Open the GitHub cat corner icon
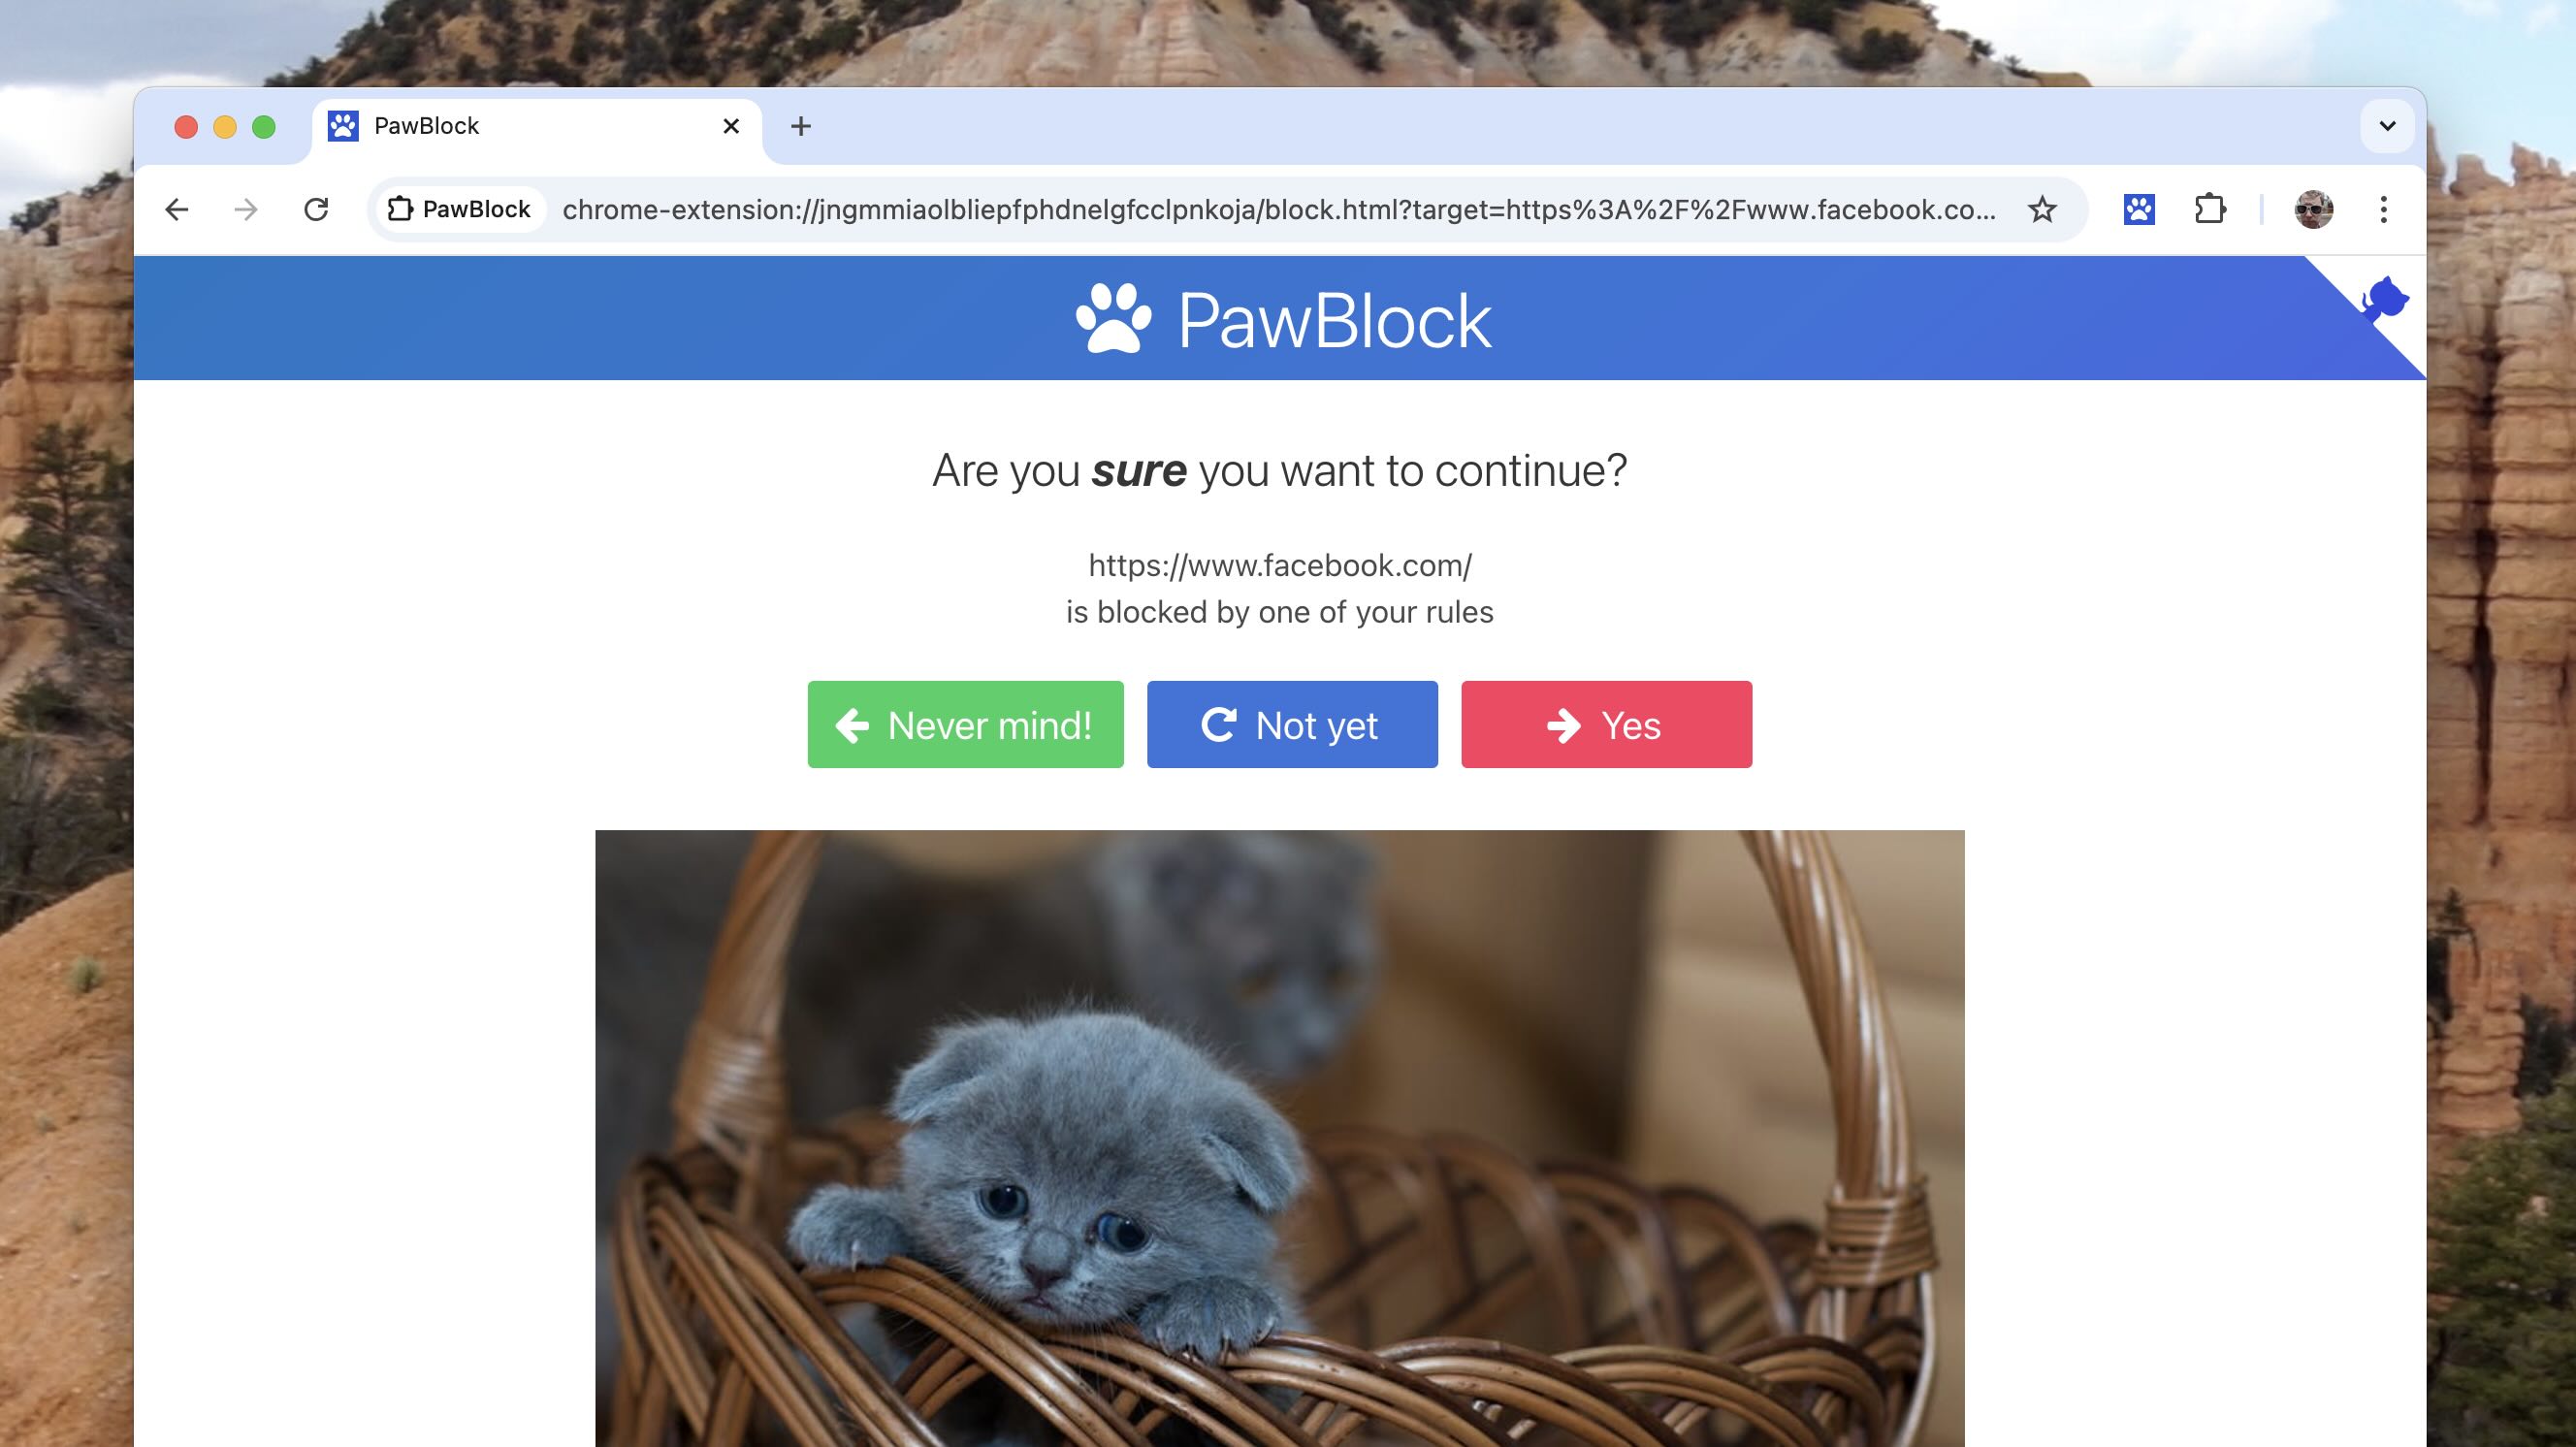The image size is (2576, 1447). coord(2384,299)
